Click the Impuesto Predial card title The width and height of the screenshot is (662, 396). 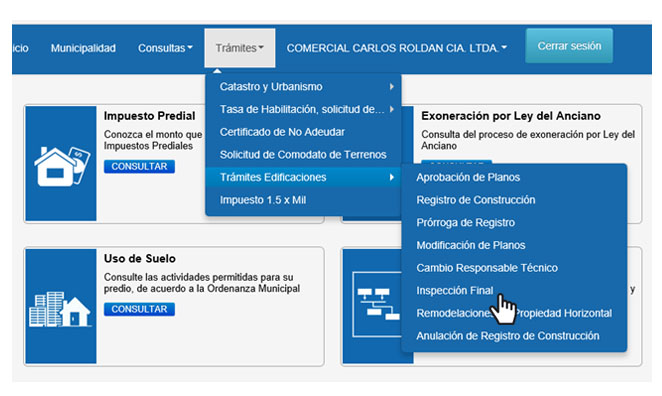149,116
